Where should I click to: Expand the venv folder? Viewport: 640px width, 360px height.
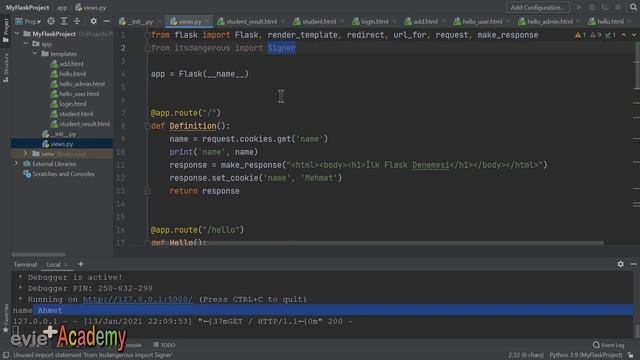[26, 154]
